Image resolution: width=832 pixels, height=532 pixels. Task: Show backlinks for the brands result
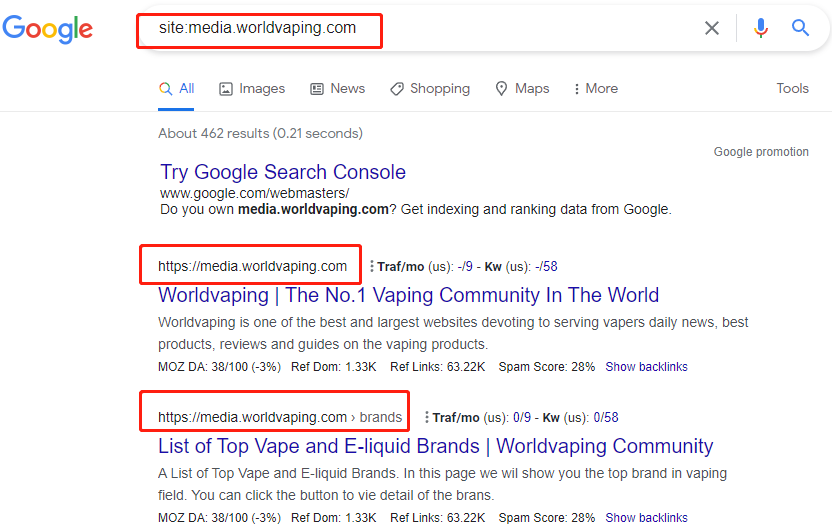click(x=646, y=518)
